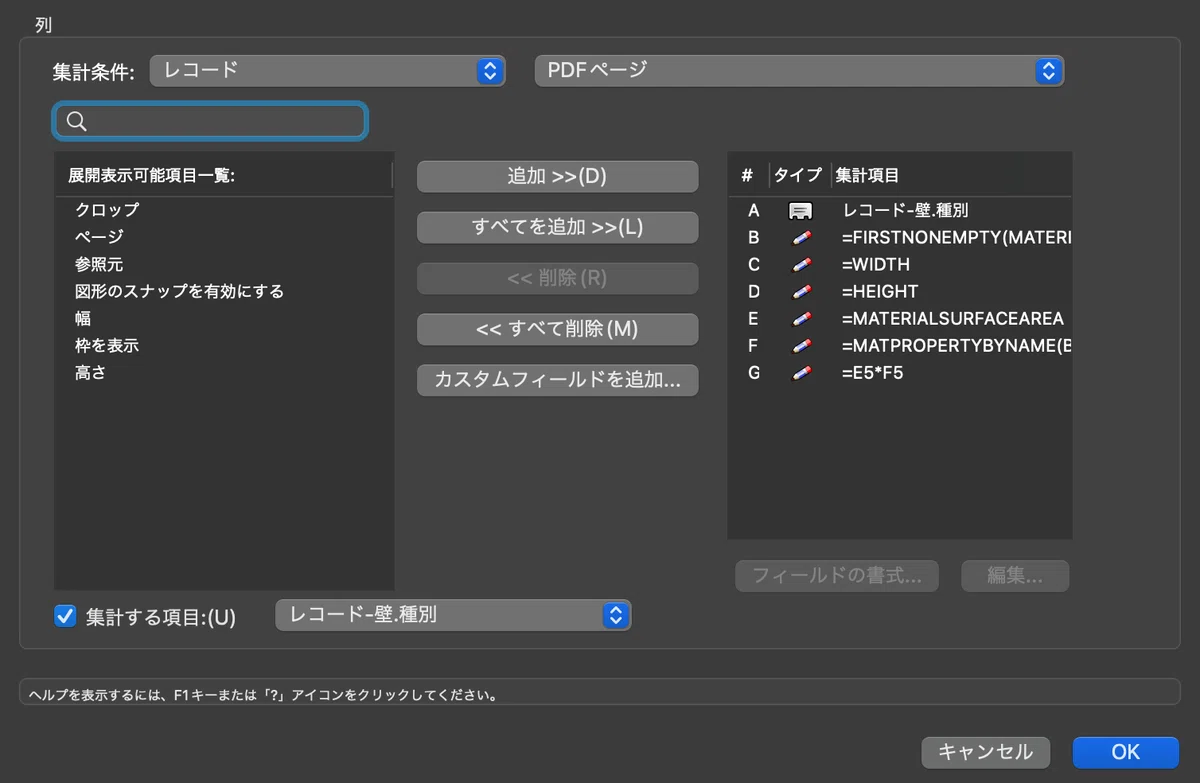Viewport: 1200px width, 783px height.
Task: Click the pencil icon in row E
Action: [x=800, y=319]
